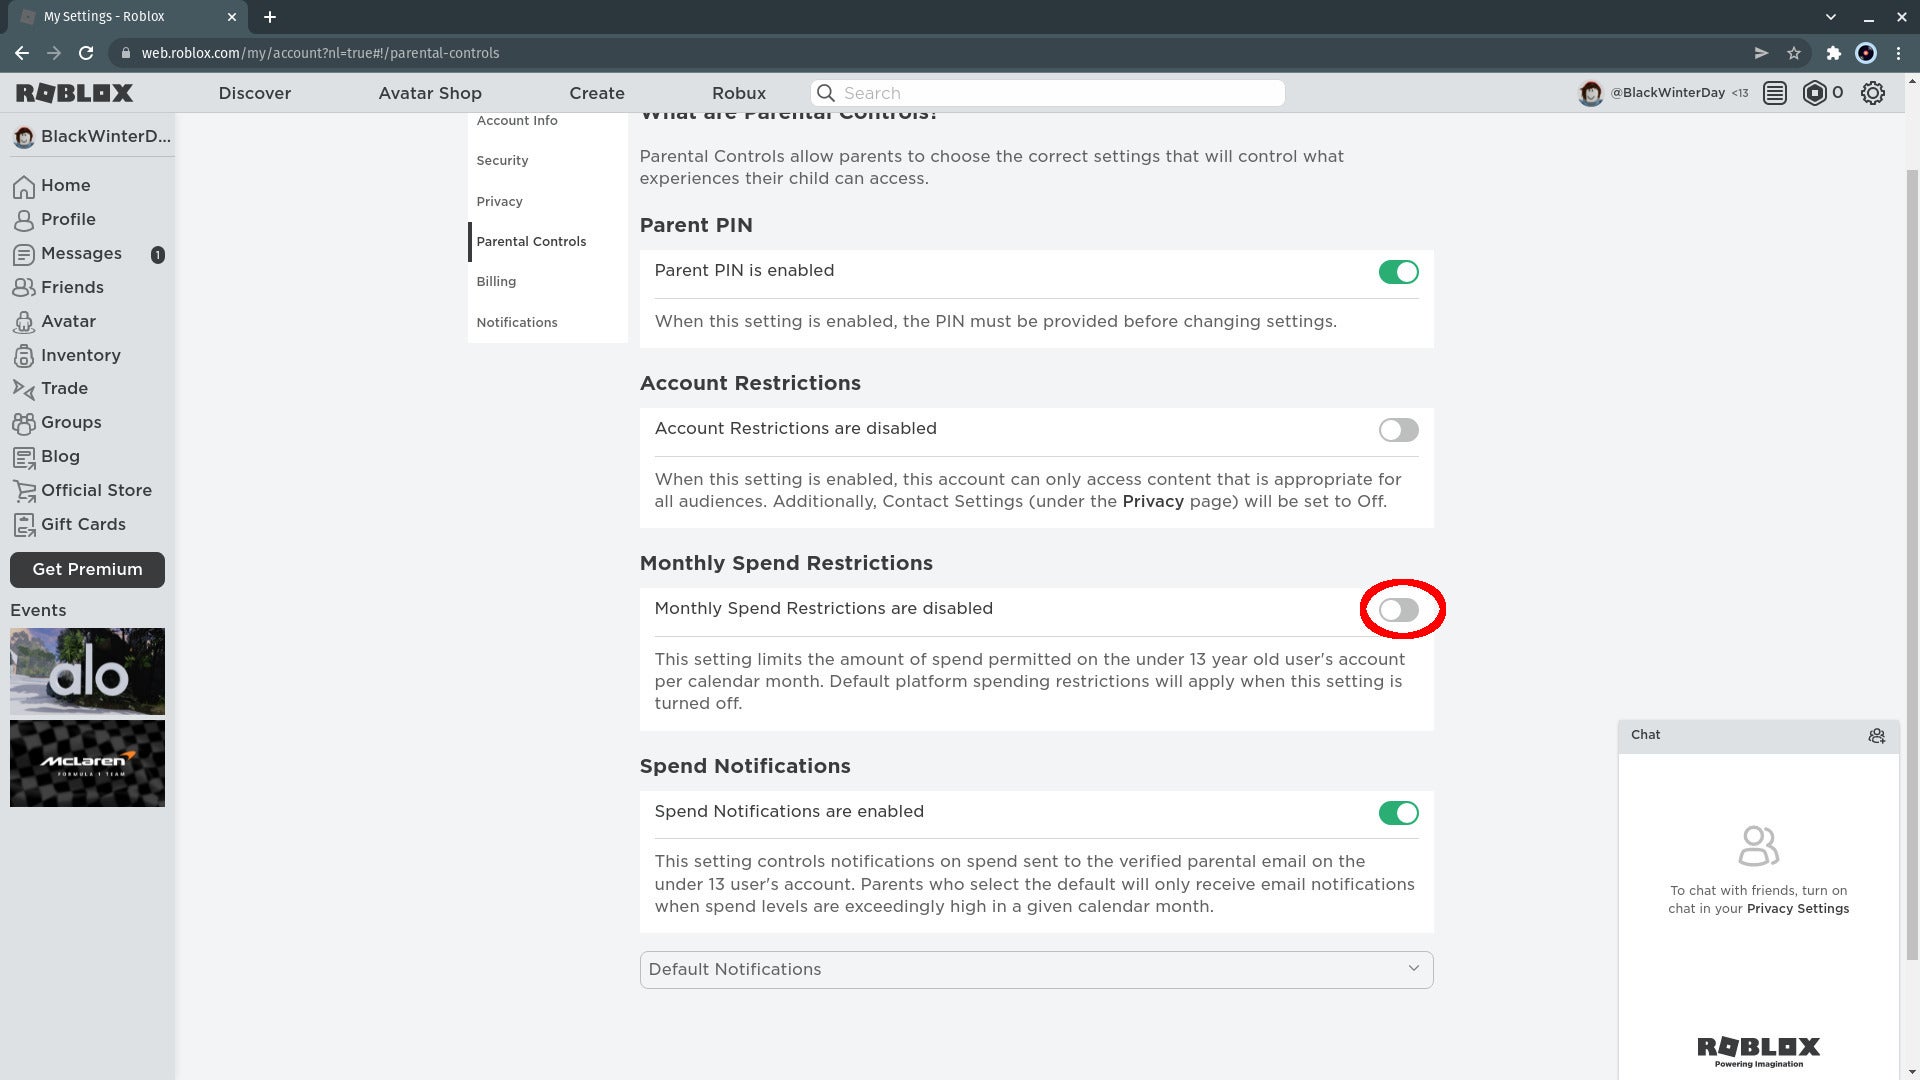Open the tab search dropdown arrow
Image resolution: width=1920 pixels, height=1080 pixels.
point(1830,17)
